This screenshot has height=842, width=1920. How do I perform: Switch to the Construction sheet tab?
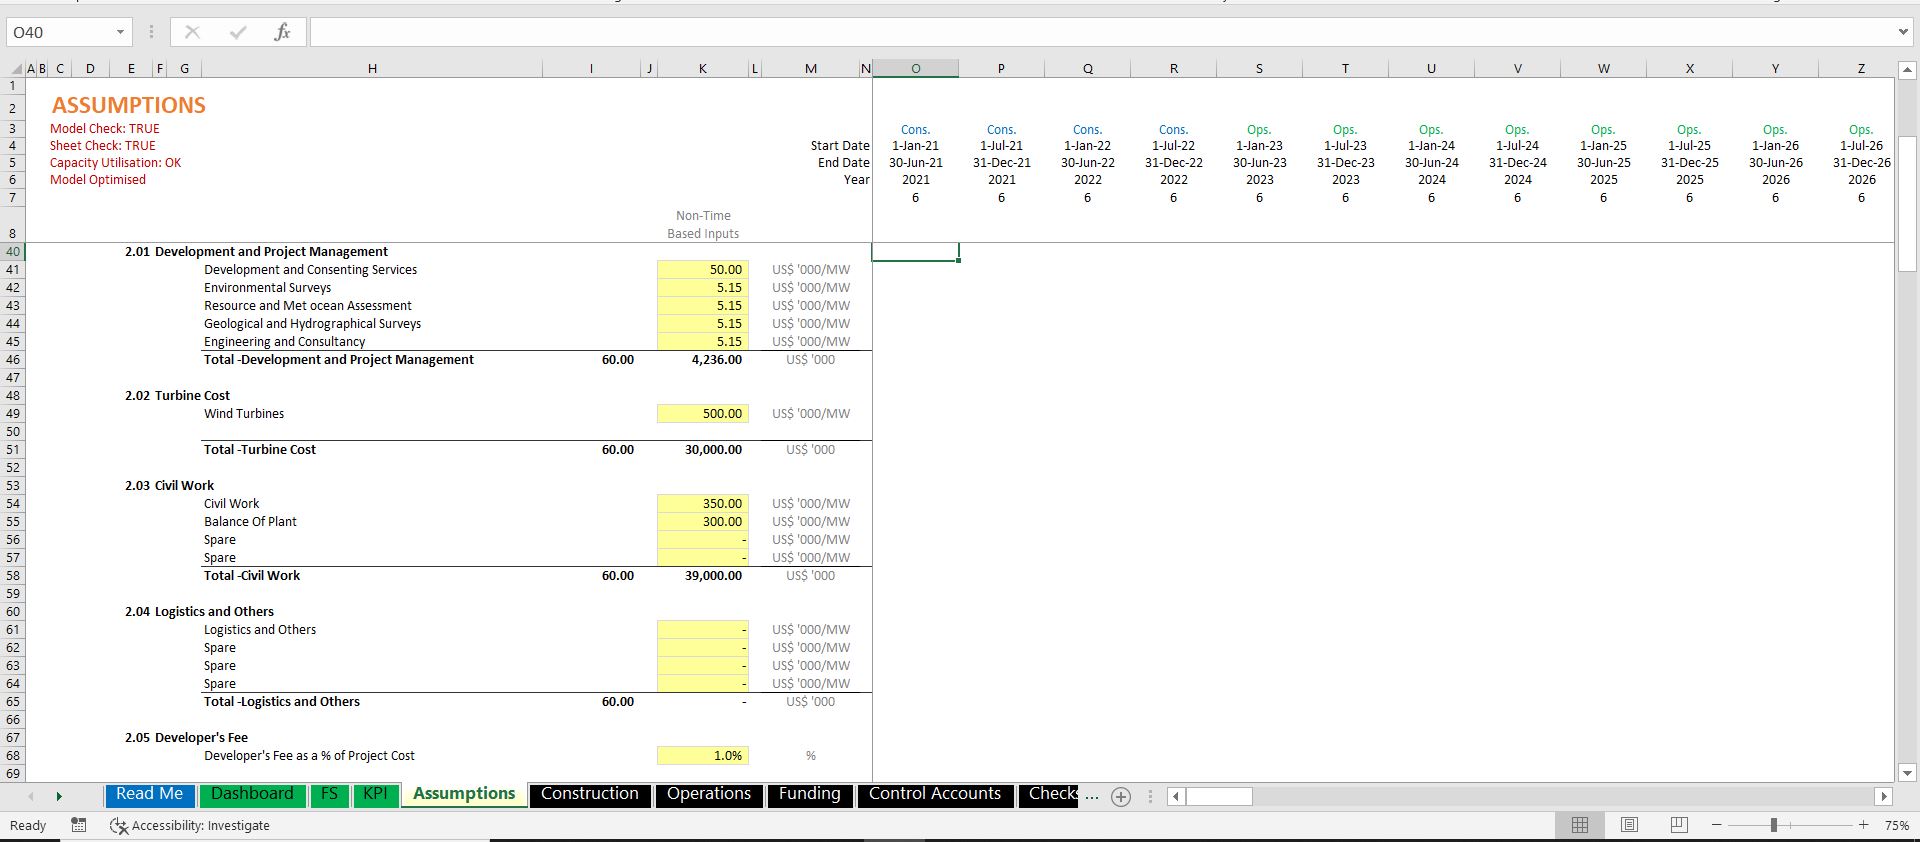tap(589, 794)
